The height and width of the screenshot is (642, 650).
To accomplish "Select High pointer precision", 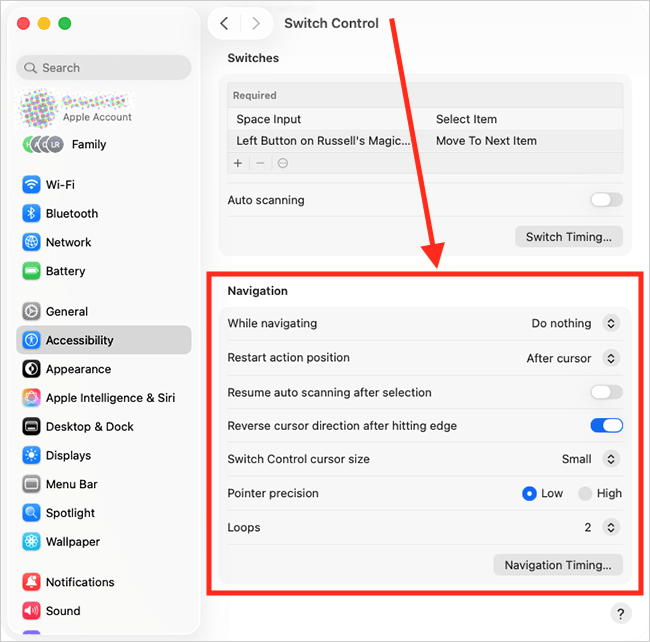I will pos(586,493).
